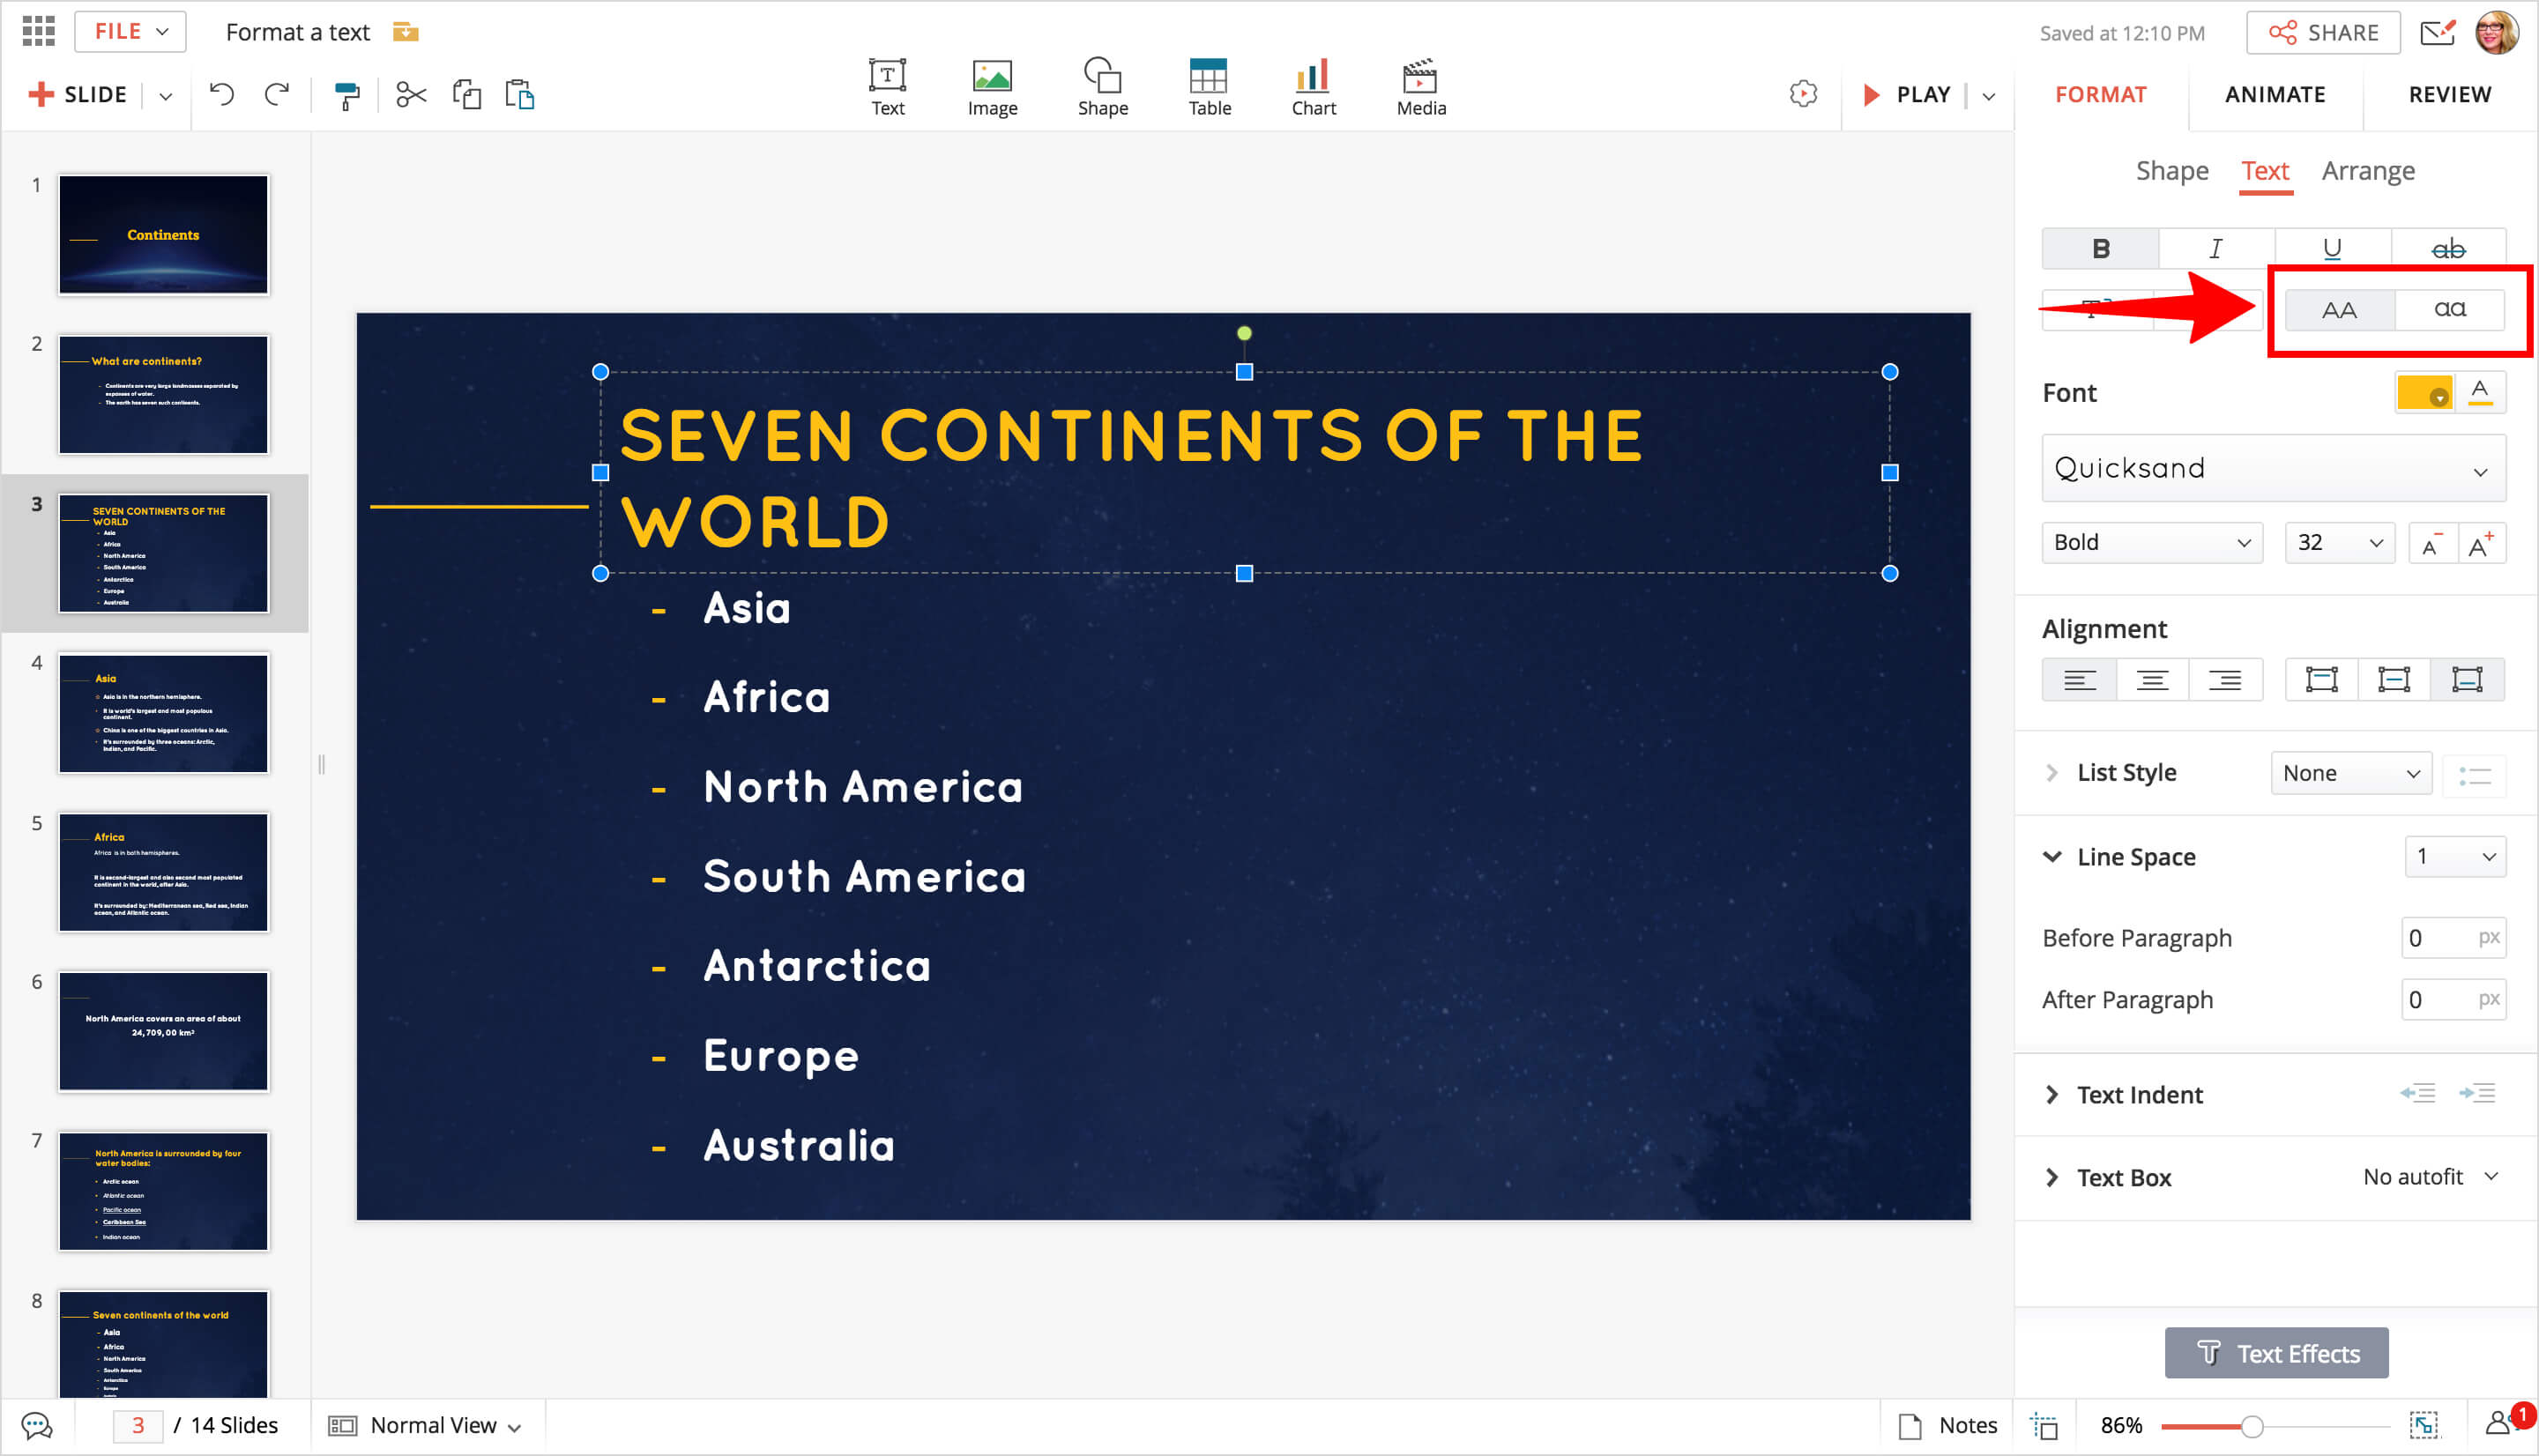Click the Text Effects button

2275,1353
